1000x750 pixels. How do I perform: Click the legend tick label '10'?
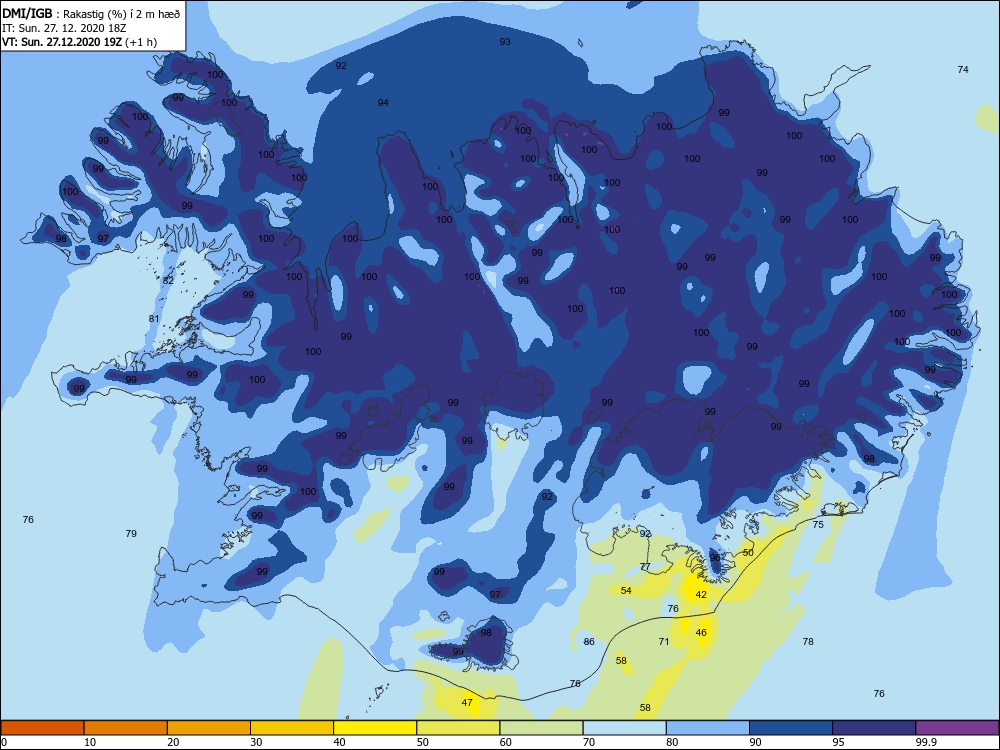90,742
